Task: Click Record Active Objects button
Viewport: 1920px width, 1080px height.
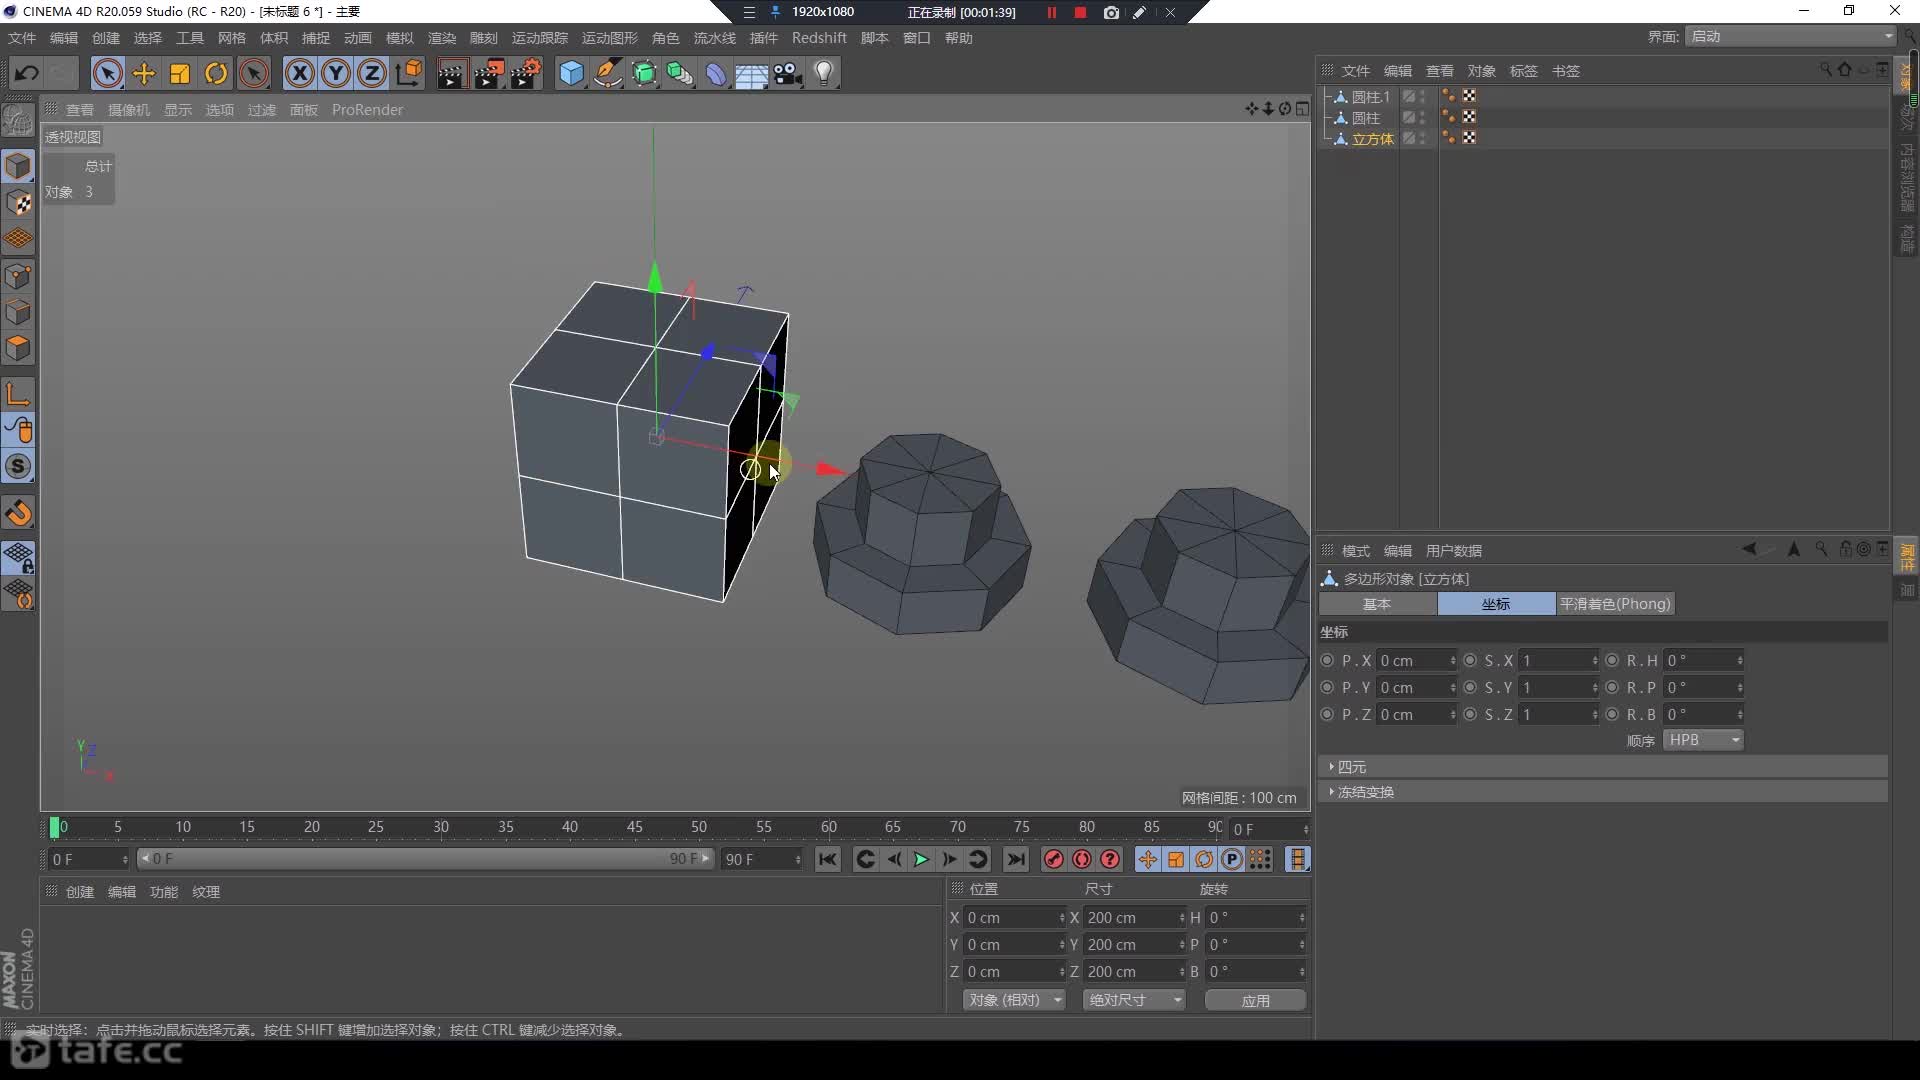Action: point(1053,859)
